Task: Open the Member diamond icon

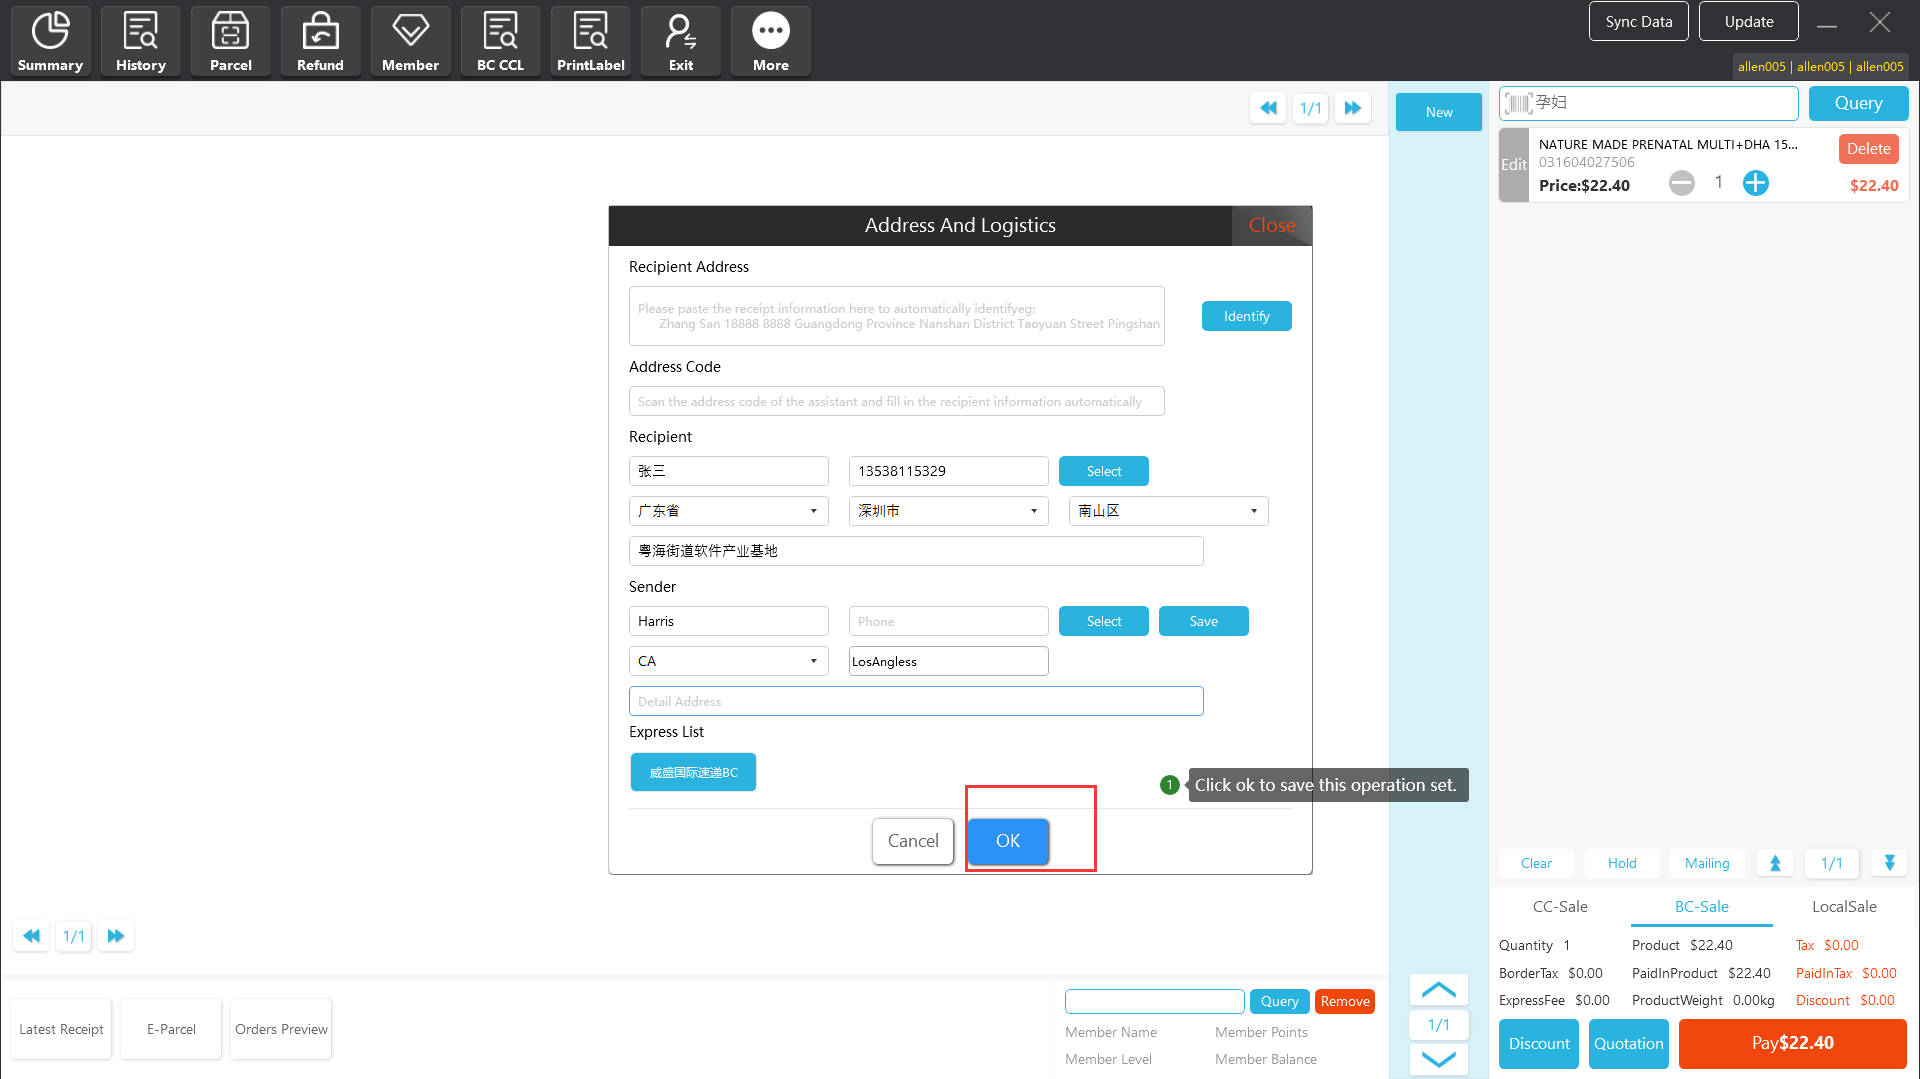Action: pos(410,42)
